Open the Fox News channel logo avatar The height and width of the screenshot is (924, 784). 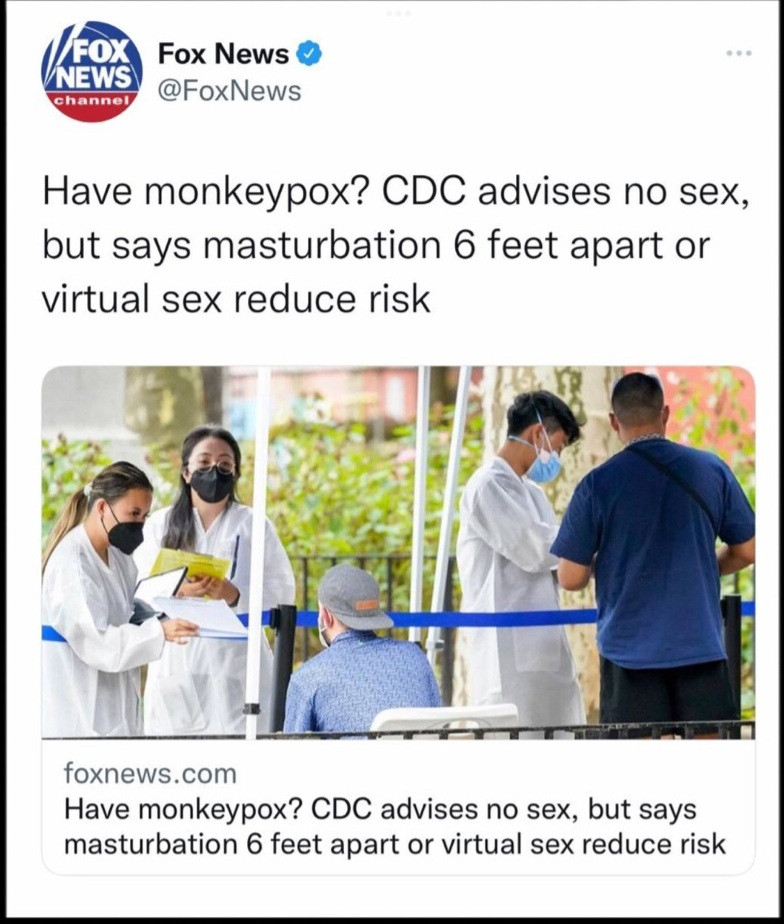pos(92,71)
